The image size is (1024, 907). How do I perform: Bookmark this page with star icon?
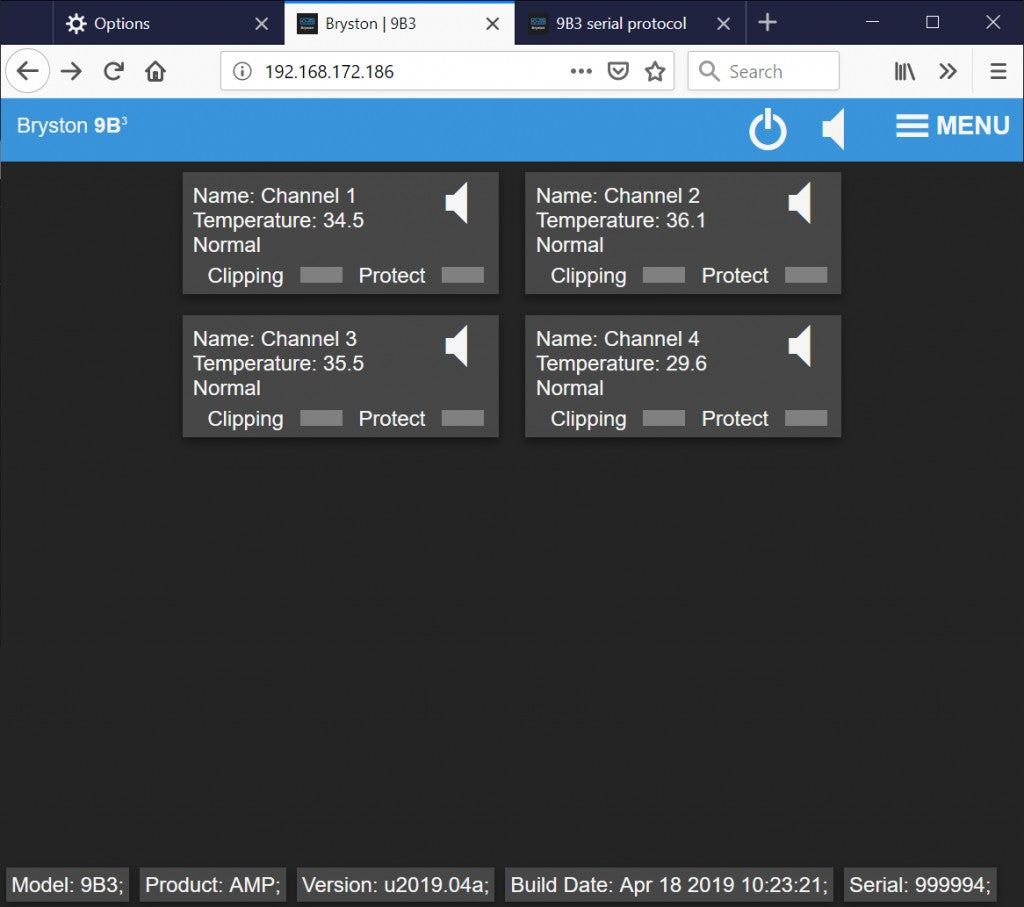[x=655, y=71]
